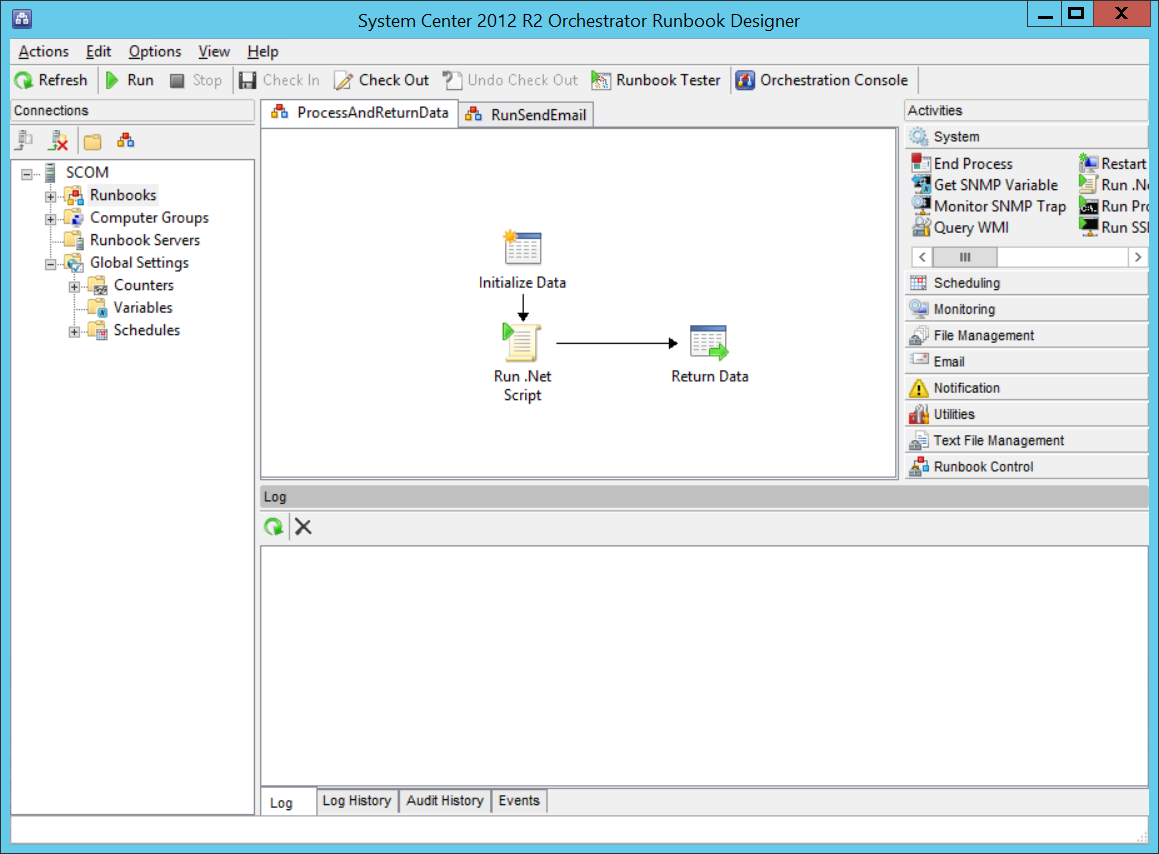1159x854 pixels.
Task: Select the Initialize Data activity icon
Action: pyautogui.click(x=522, y=248)
